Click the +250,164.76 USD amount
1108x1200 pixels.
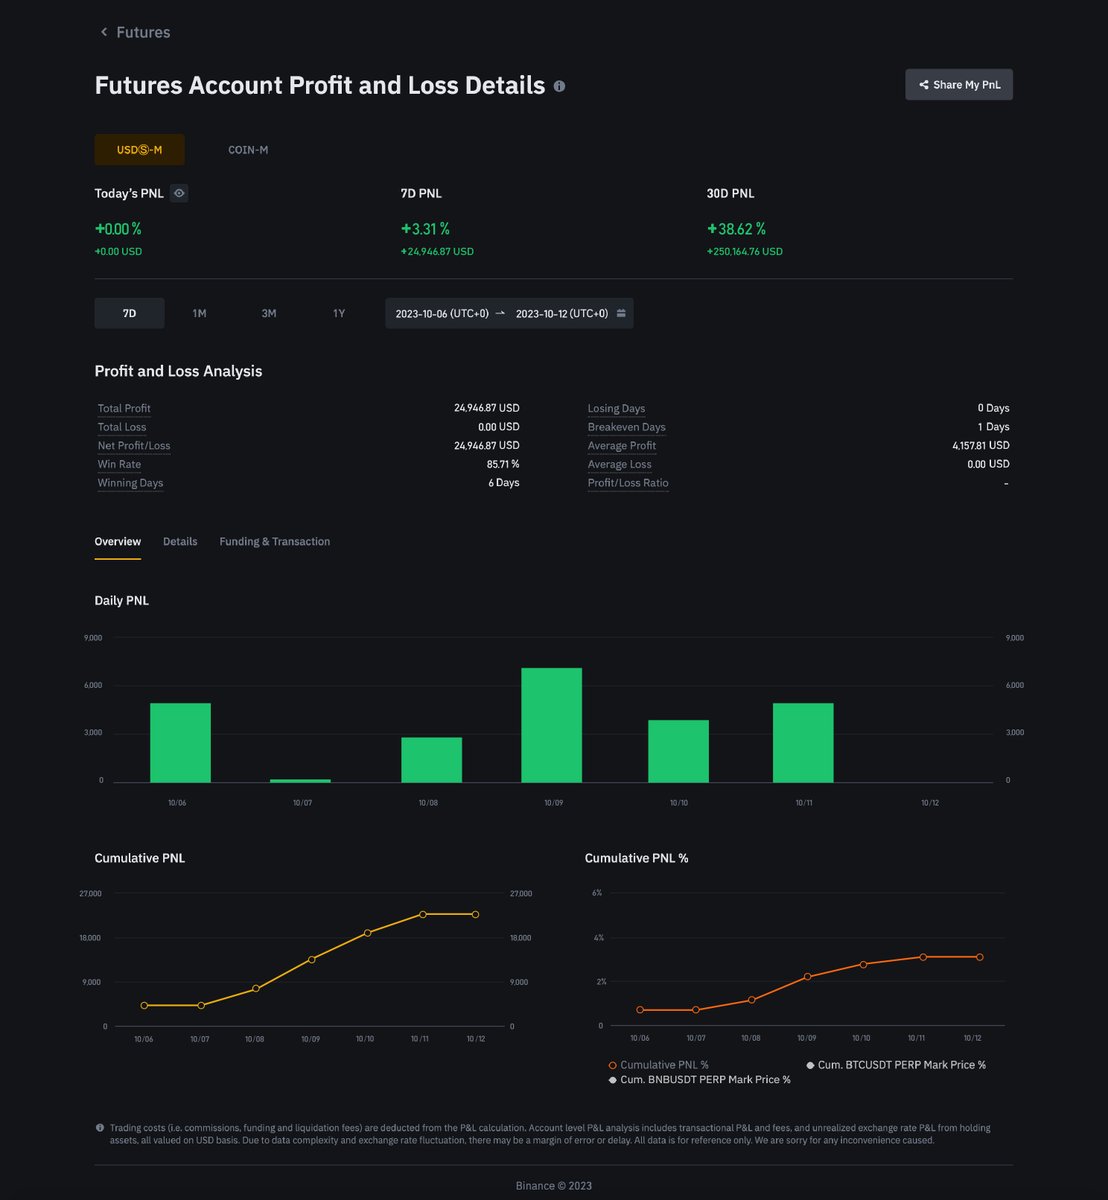coord(745,252)
